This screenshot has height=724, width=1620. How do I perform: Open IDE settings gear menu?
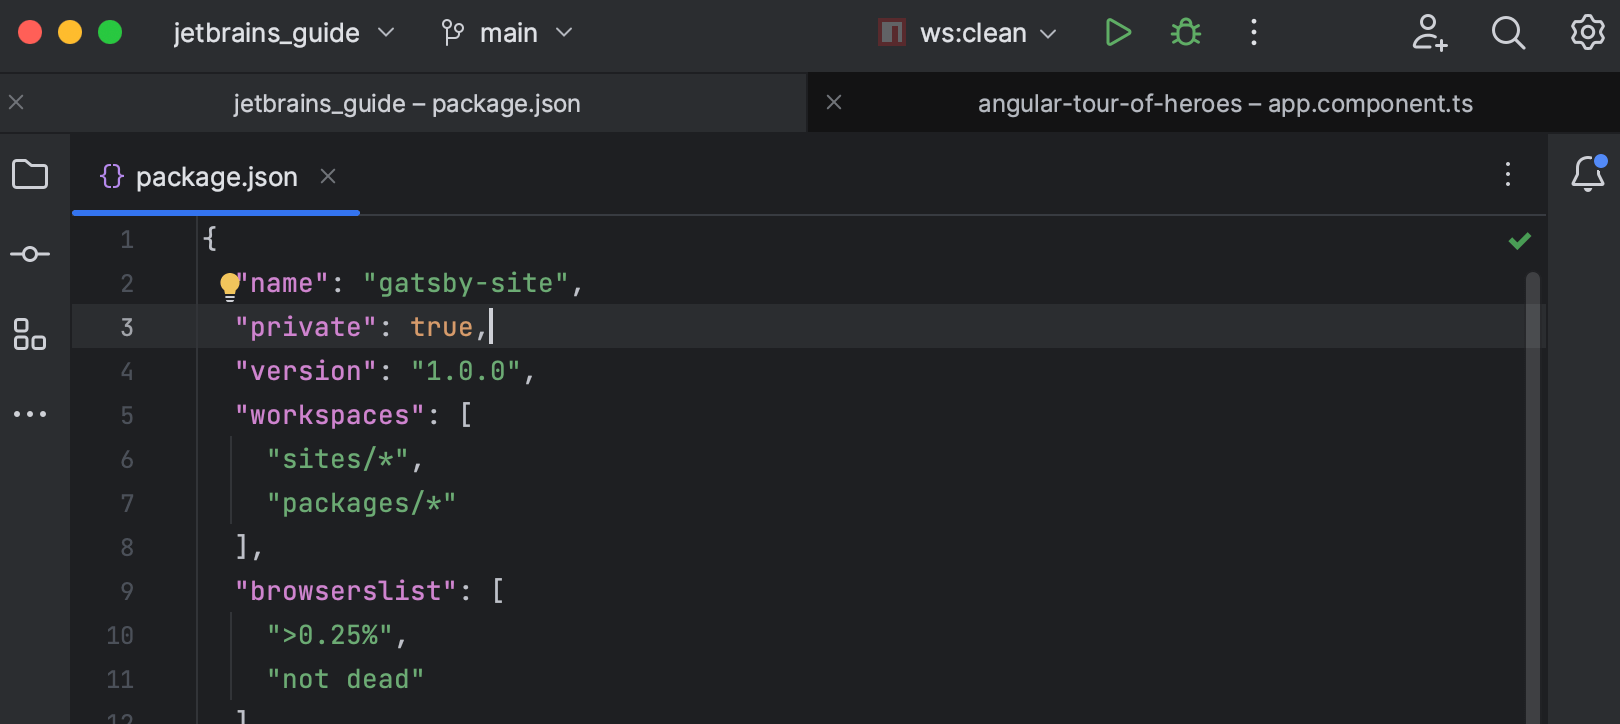click(1587, 33)
